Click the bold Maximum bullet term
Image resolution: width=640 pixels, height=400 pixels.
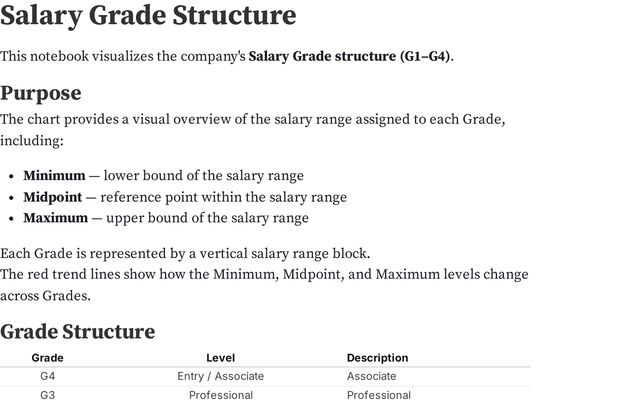click(56, 218)
